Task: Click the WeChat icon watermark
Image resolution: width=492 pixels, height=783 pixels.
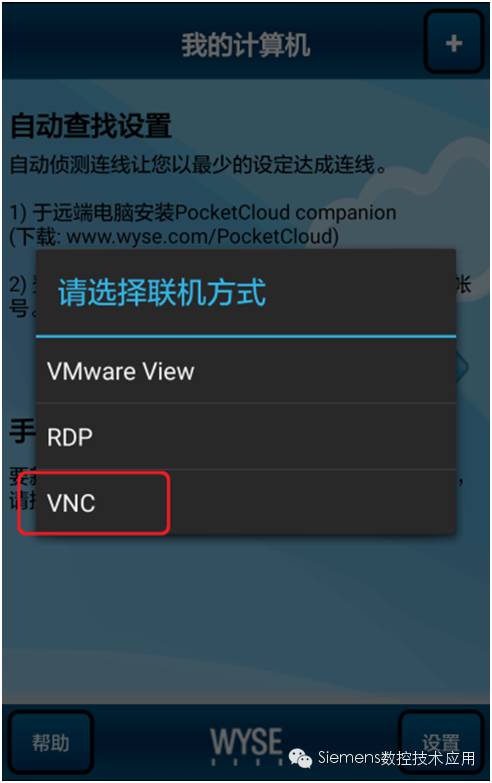Action: (300, 758)
